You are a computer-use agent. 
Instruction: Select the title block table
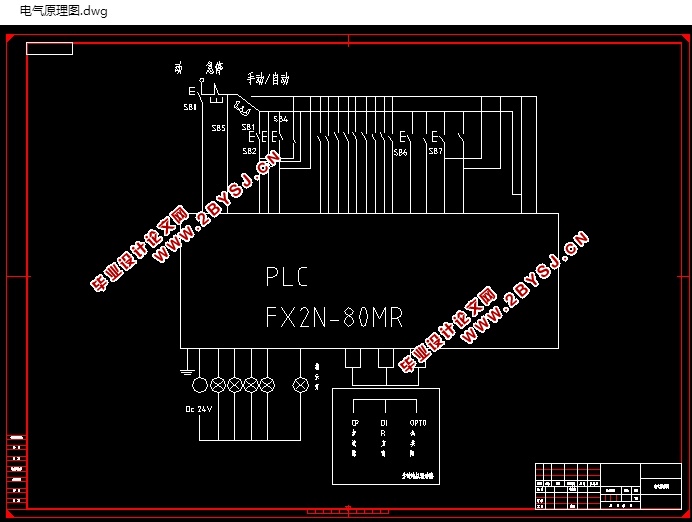click(x=608, y=486)
